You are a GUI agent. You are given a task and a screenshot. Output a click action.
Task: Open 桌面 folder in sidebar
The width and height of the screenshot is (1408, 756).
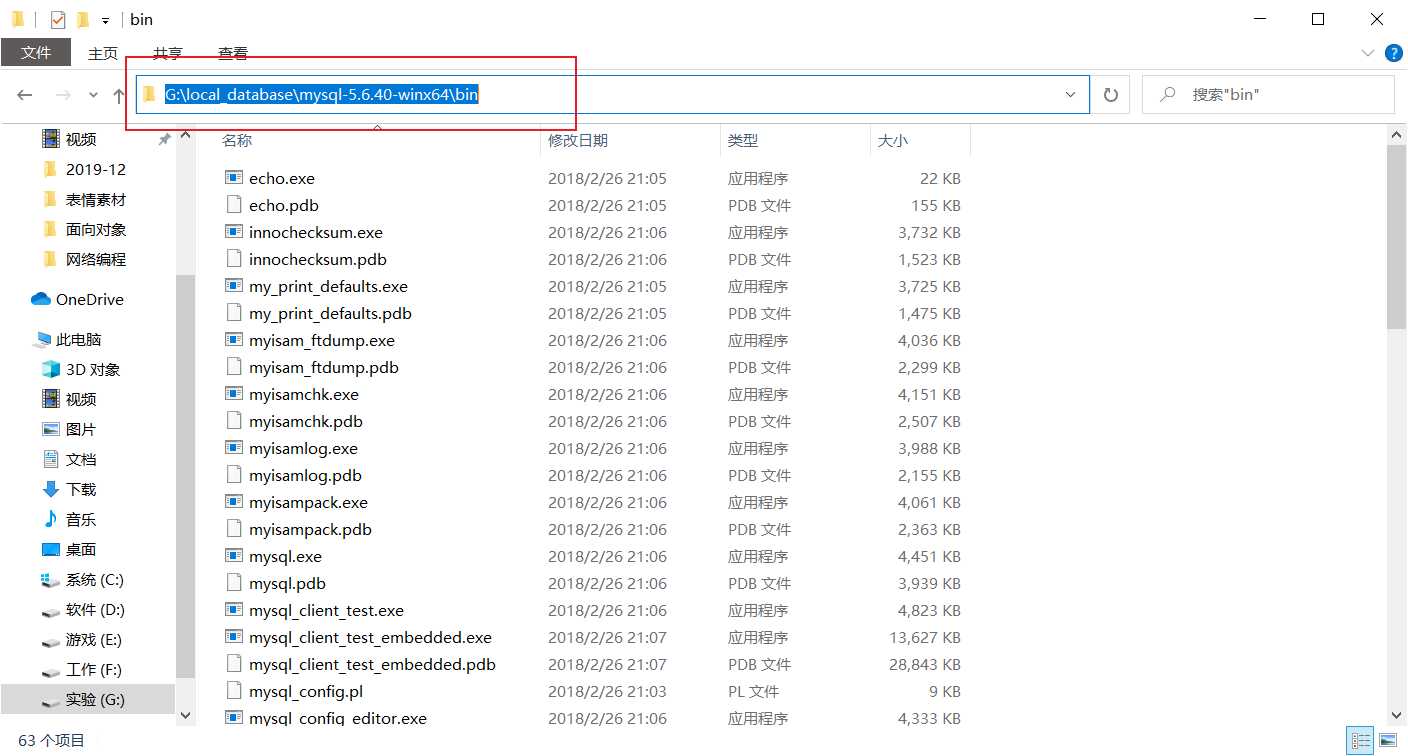(x=81, y=549)
